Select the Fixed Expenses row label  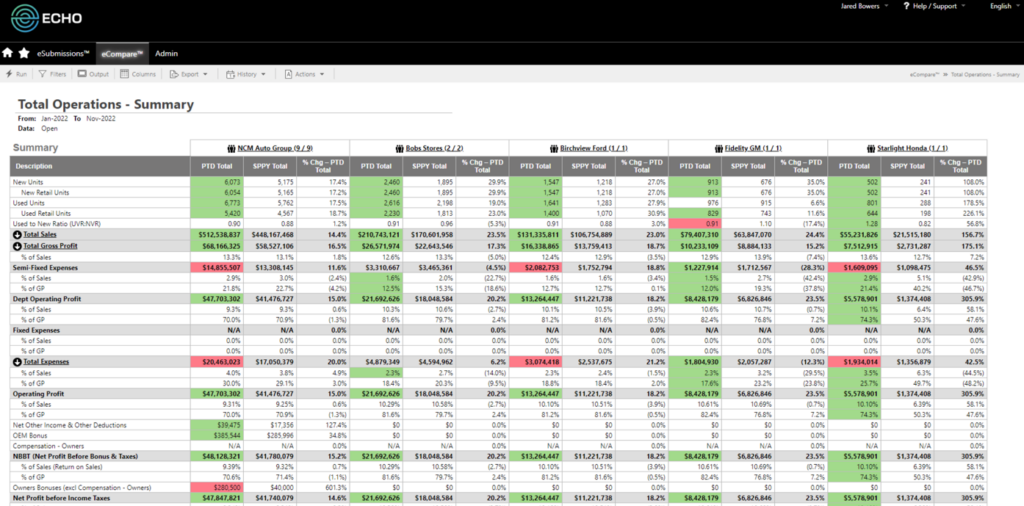pos(36,330)
